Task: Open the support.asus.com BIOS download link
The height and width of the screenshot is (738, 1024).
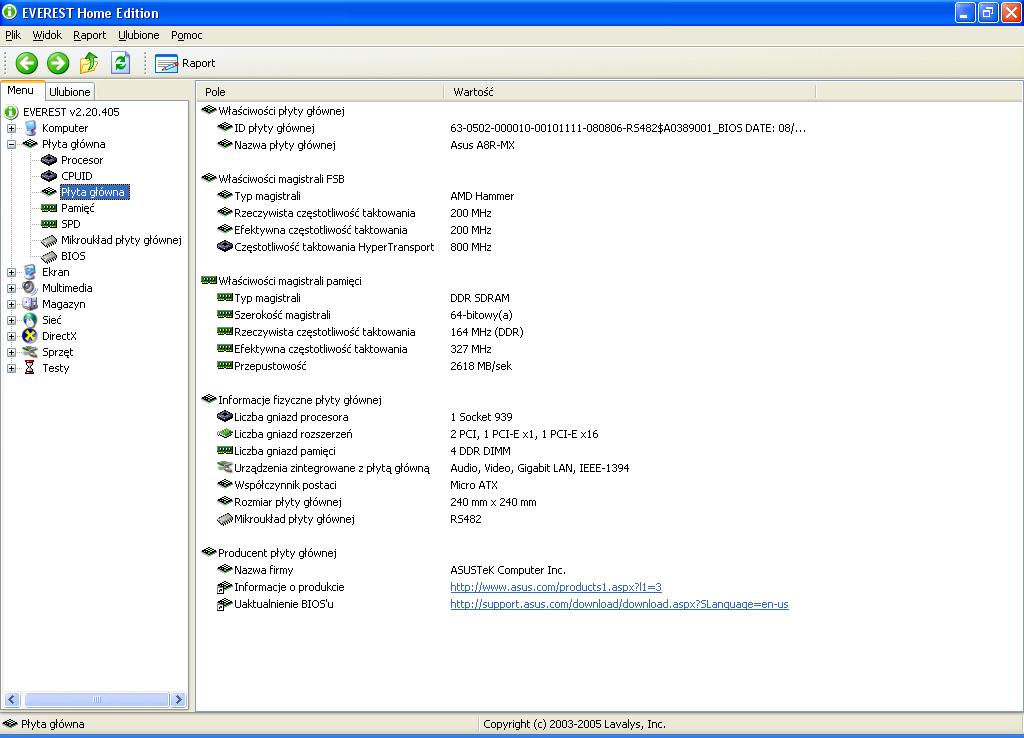Action: 619,604
